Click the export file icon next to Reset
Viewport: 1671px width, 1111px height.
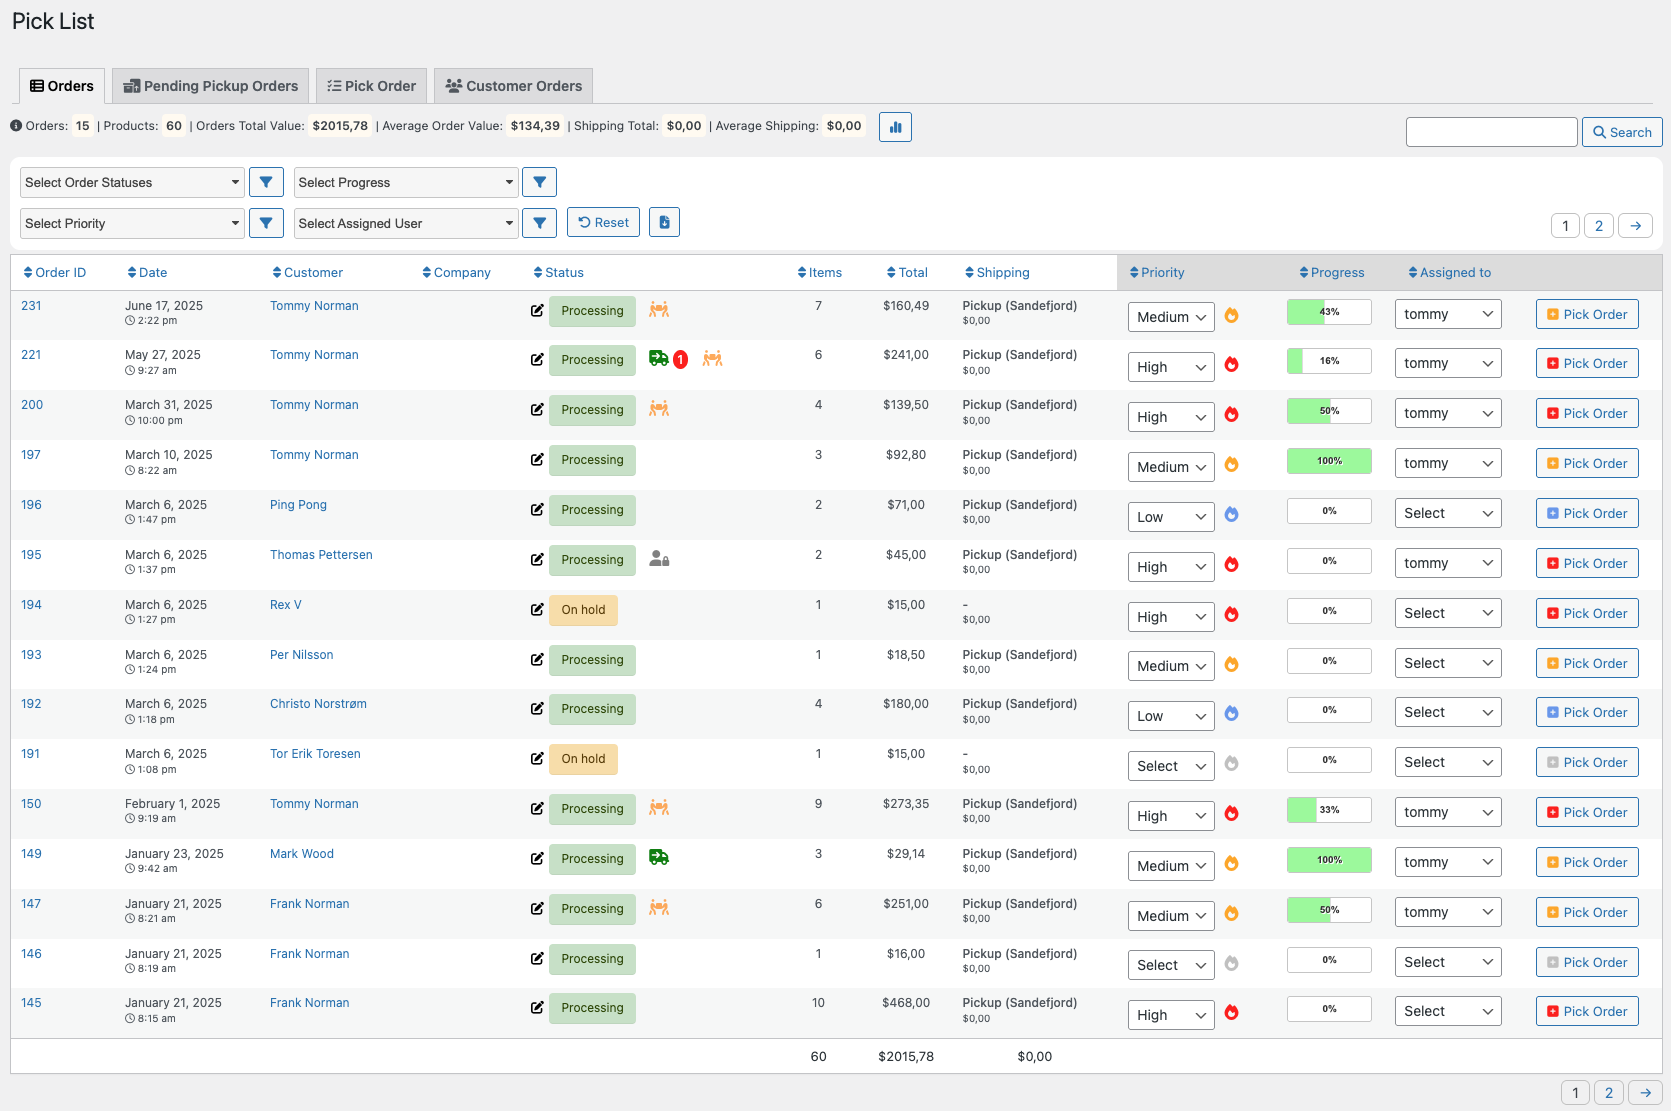click(664, 222)
